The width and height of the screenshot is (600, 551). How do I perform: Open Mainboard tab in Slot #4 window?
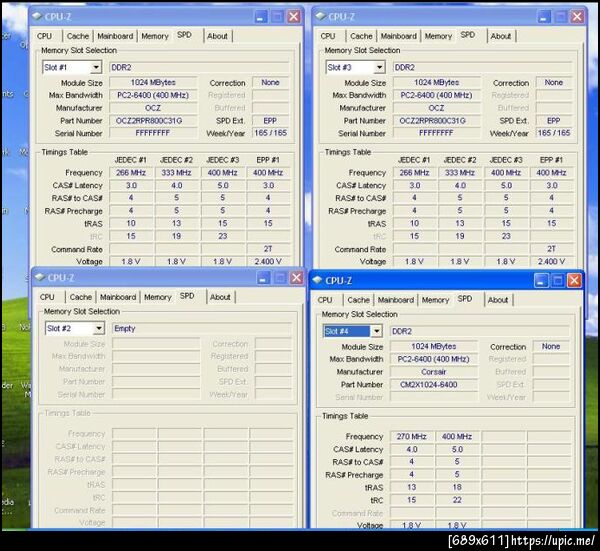pos(396,300)
